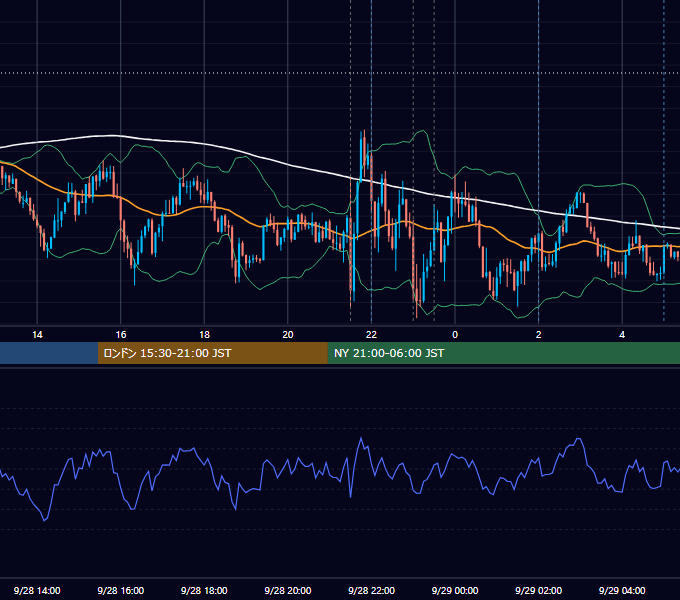Click the 9/28 20:00 date label
The height and width of the screenshot is (600, 680).
[288, 590]
